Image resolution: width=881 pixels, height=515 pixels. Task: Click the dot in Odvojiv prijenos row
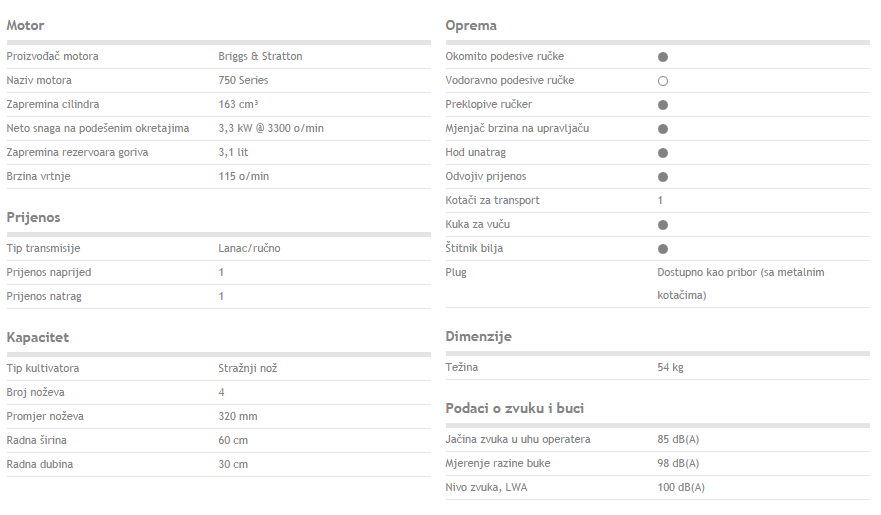coord(663,177)
